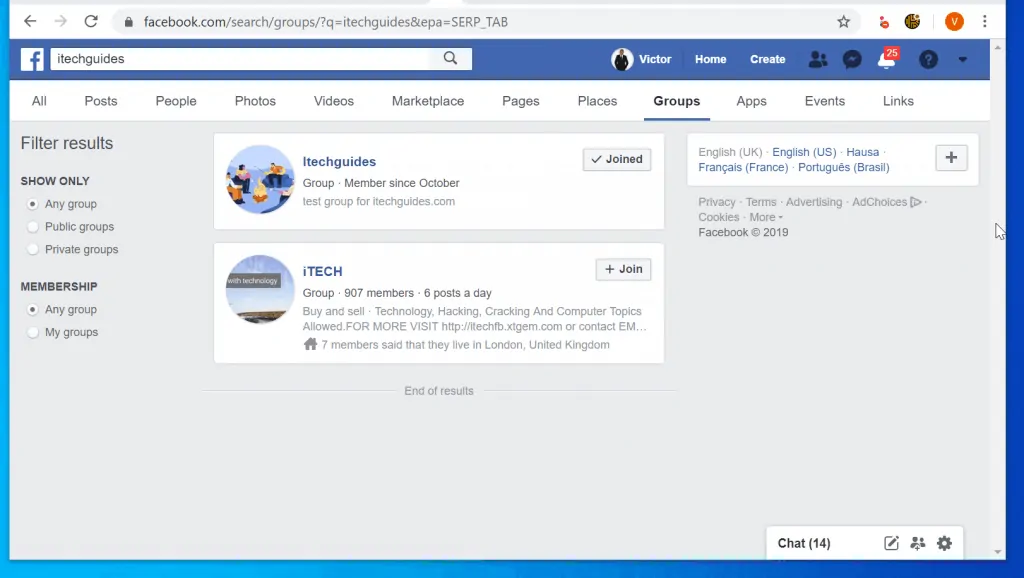View site info via padlock icon

point(129,22)
